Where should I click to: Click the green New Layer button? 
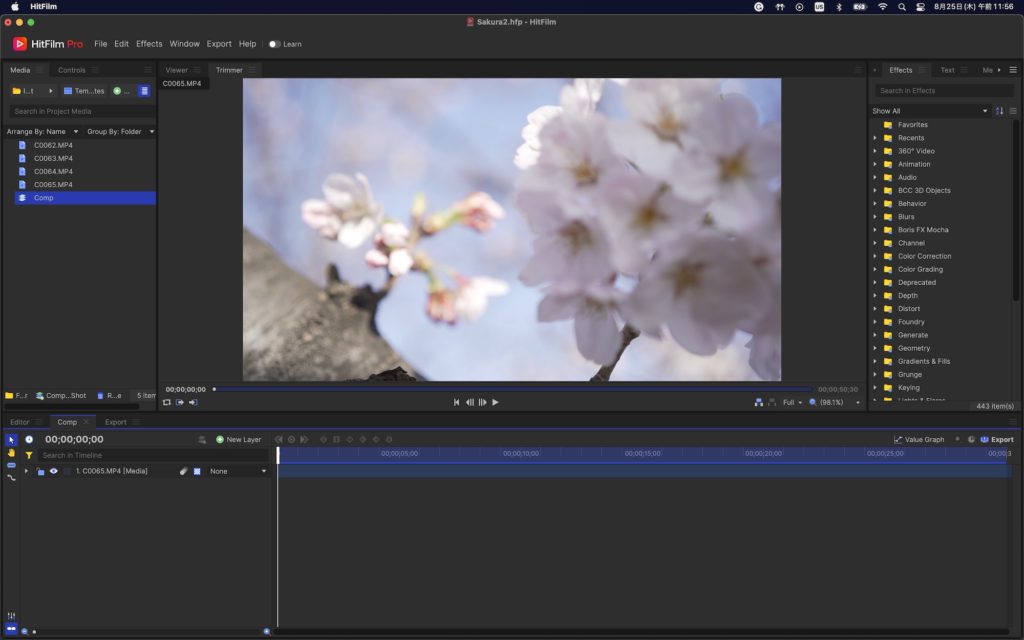coord(238,439)
